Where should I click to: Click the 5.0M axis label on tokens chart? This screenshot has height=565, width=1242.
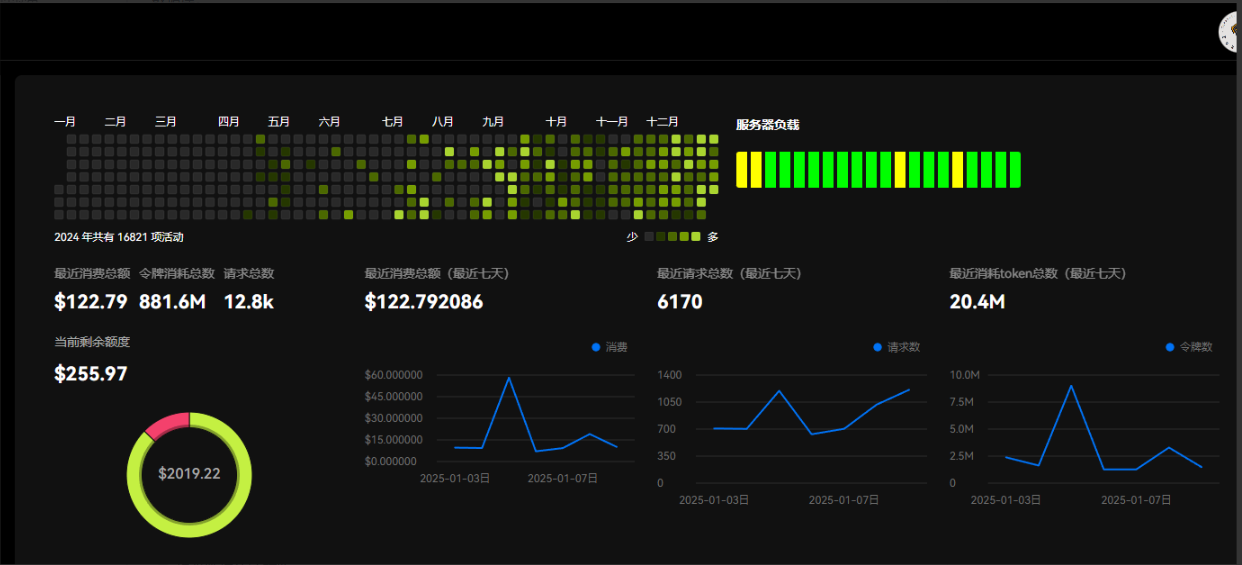point(960,429)
